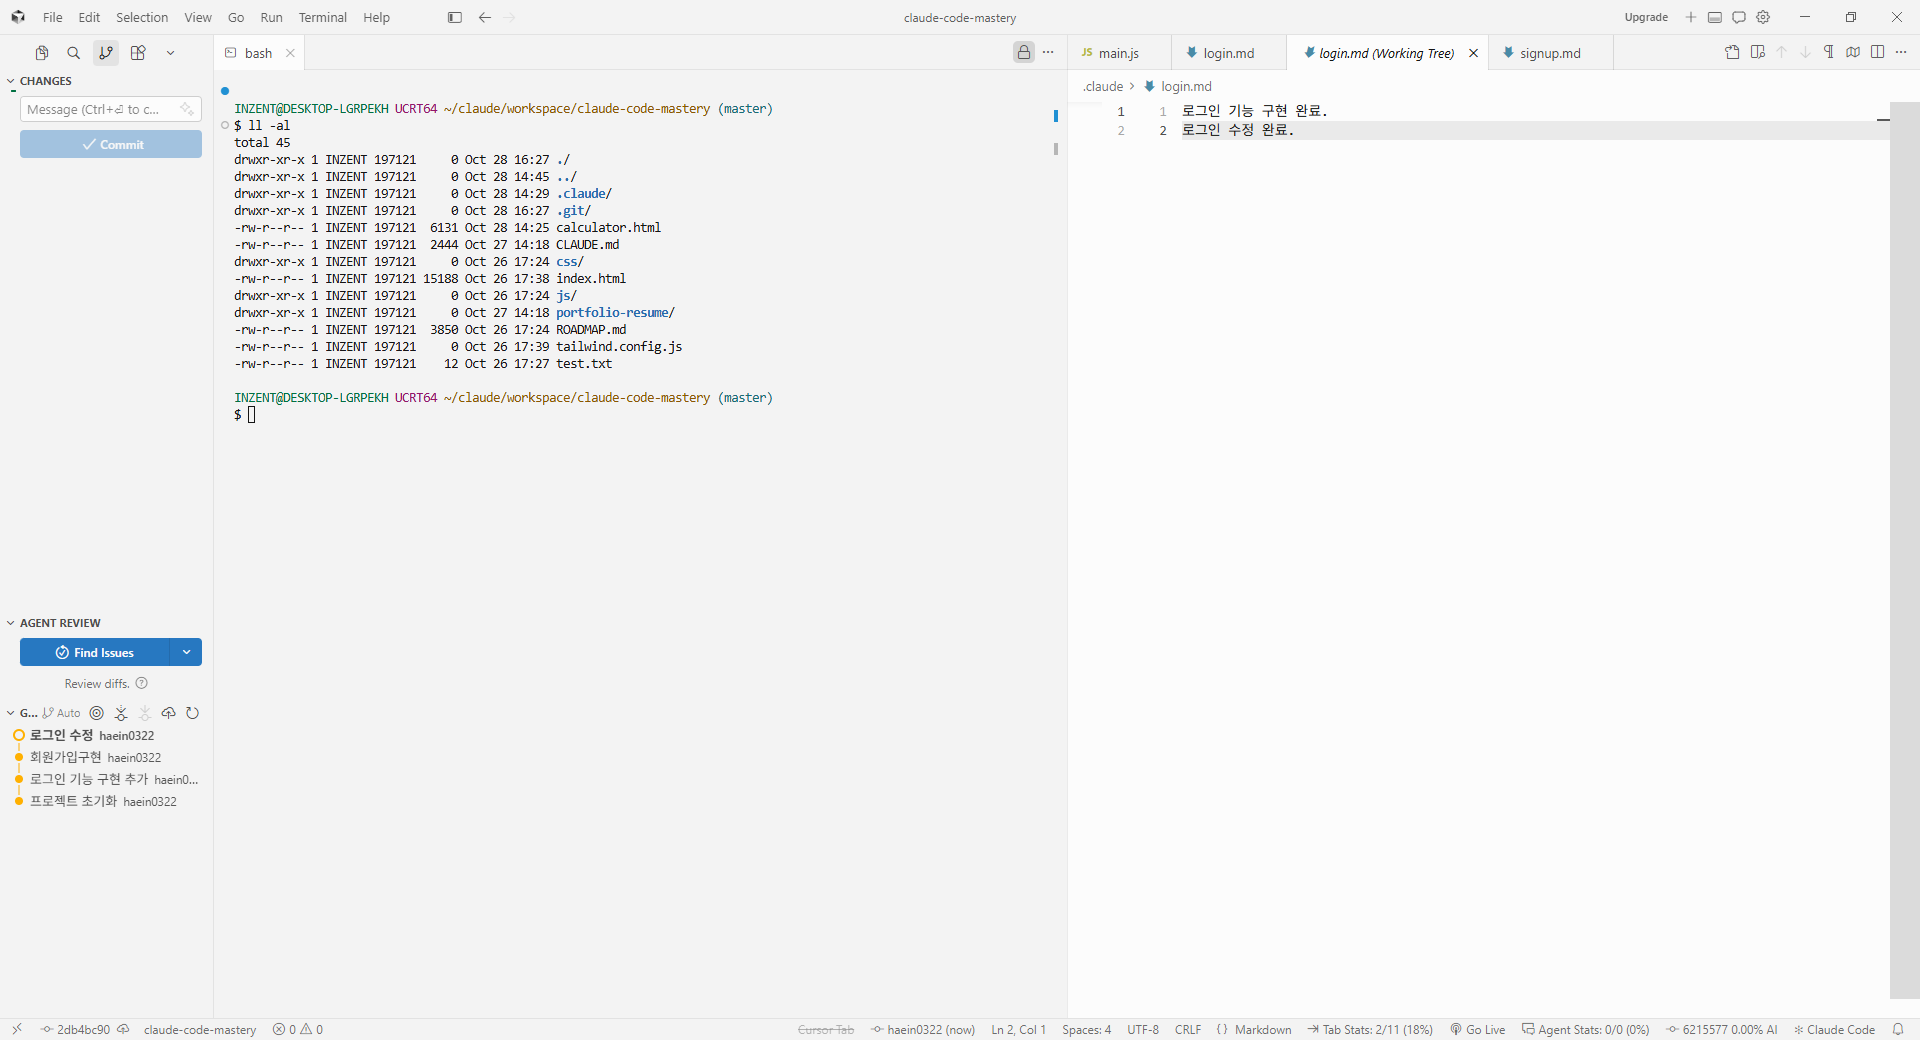Image resolution: width=1920 pixels, height=1040 pixels.
Task: Split the editor with split icon
Action: click(x=1878, y=53)
